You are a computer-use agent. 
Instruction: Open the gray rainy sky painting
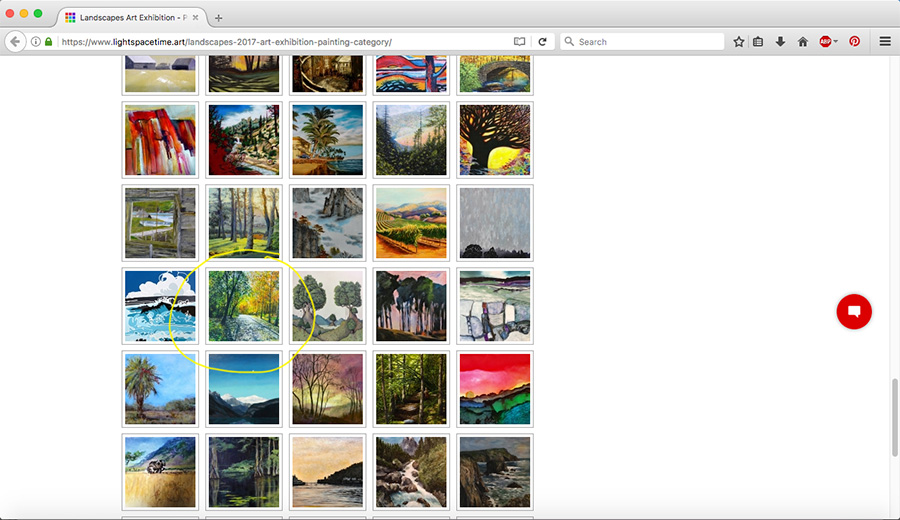tap(495, 223)
